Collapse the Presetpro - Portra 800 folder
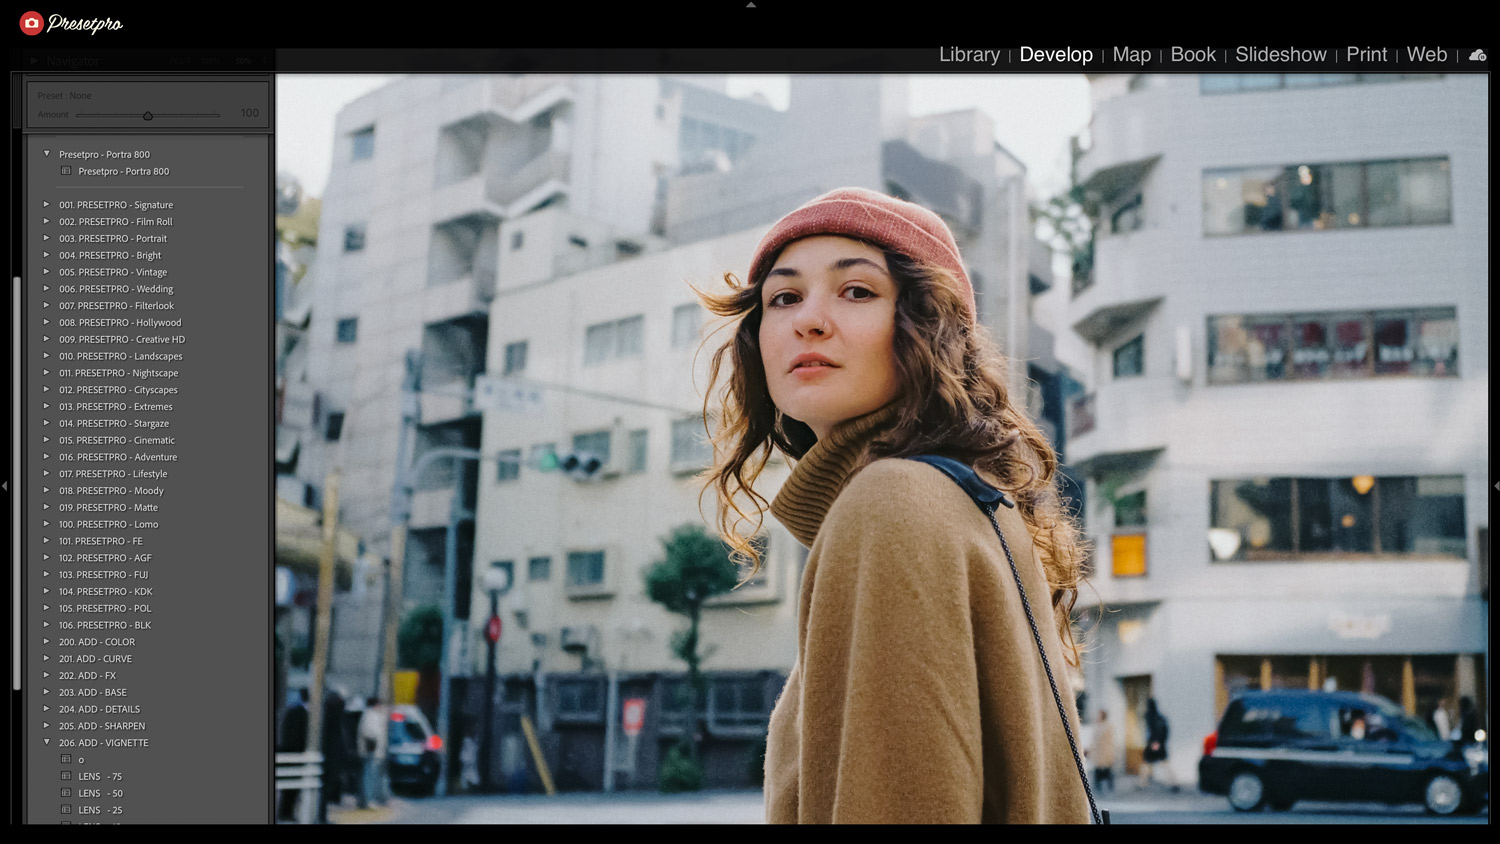 click(x=46, y=154)
